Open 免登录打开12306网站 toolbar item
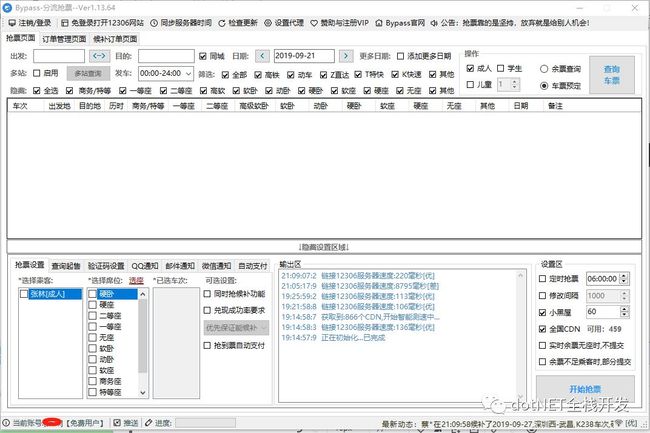650x433 pixels. click(102, 23)
